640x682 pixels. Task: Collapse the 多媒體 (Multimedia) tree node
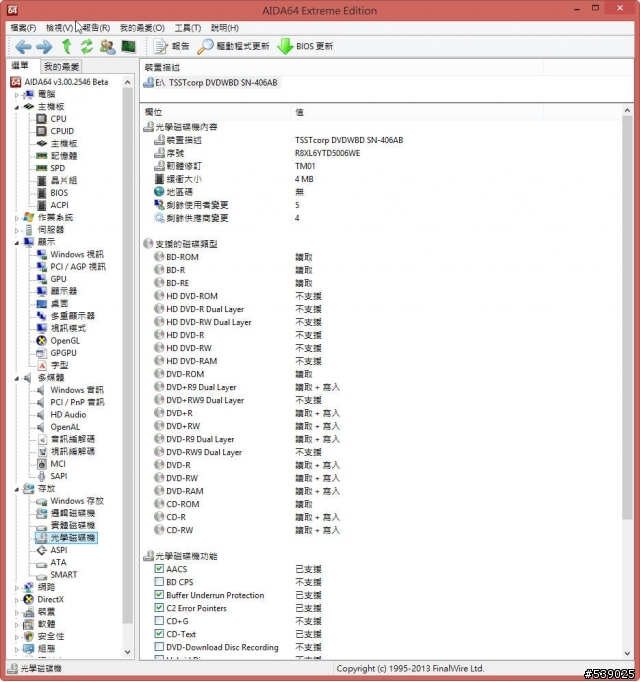[x=17, y=378]
